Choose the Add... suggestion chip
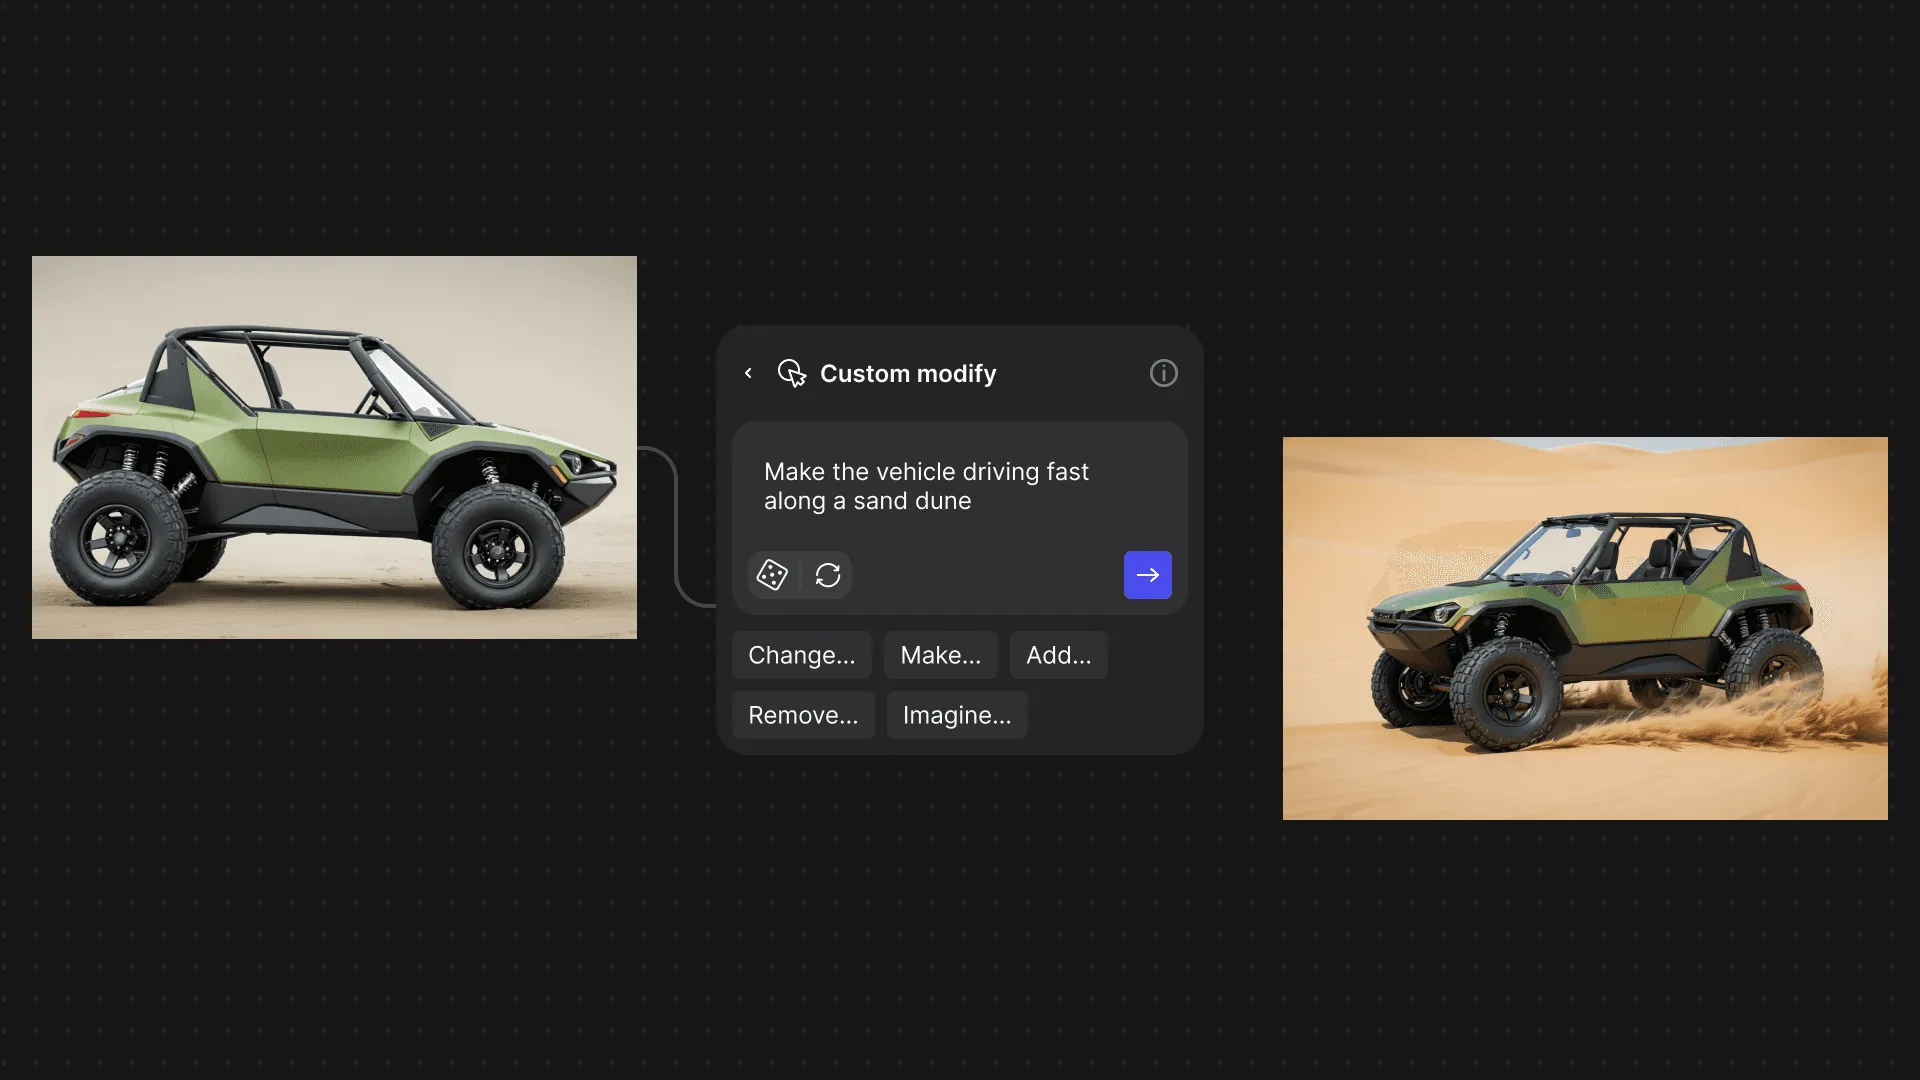Image resolution: width=1920 pixels, height=1080 pixels. [1058, 655]
